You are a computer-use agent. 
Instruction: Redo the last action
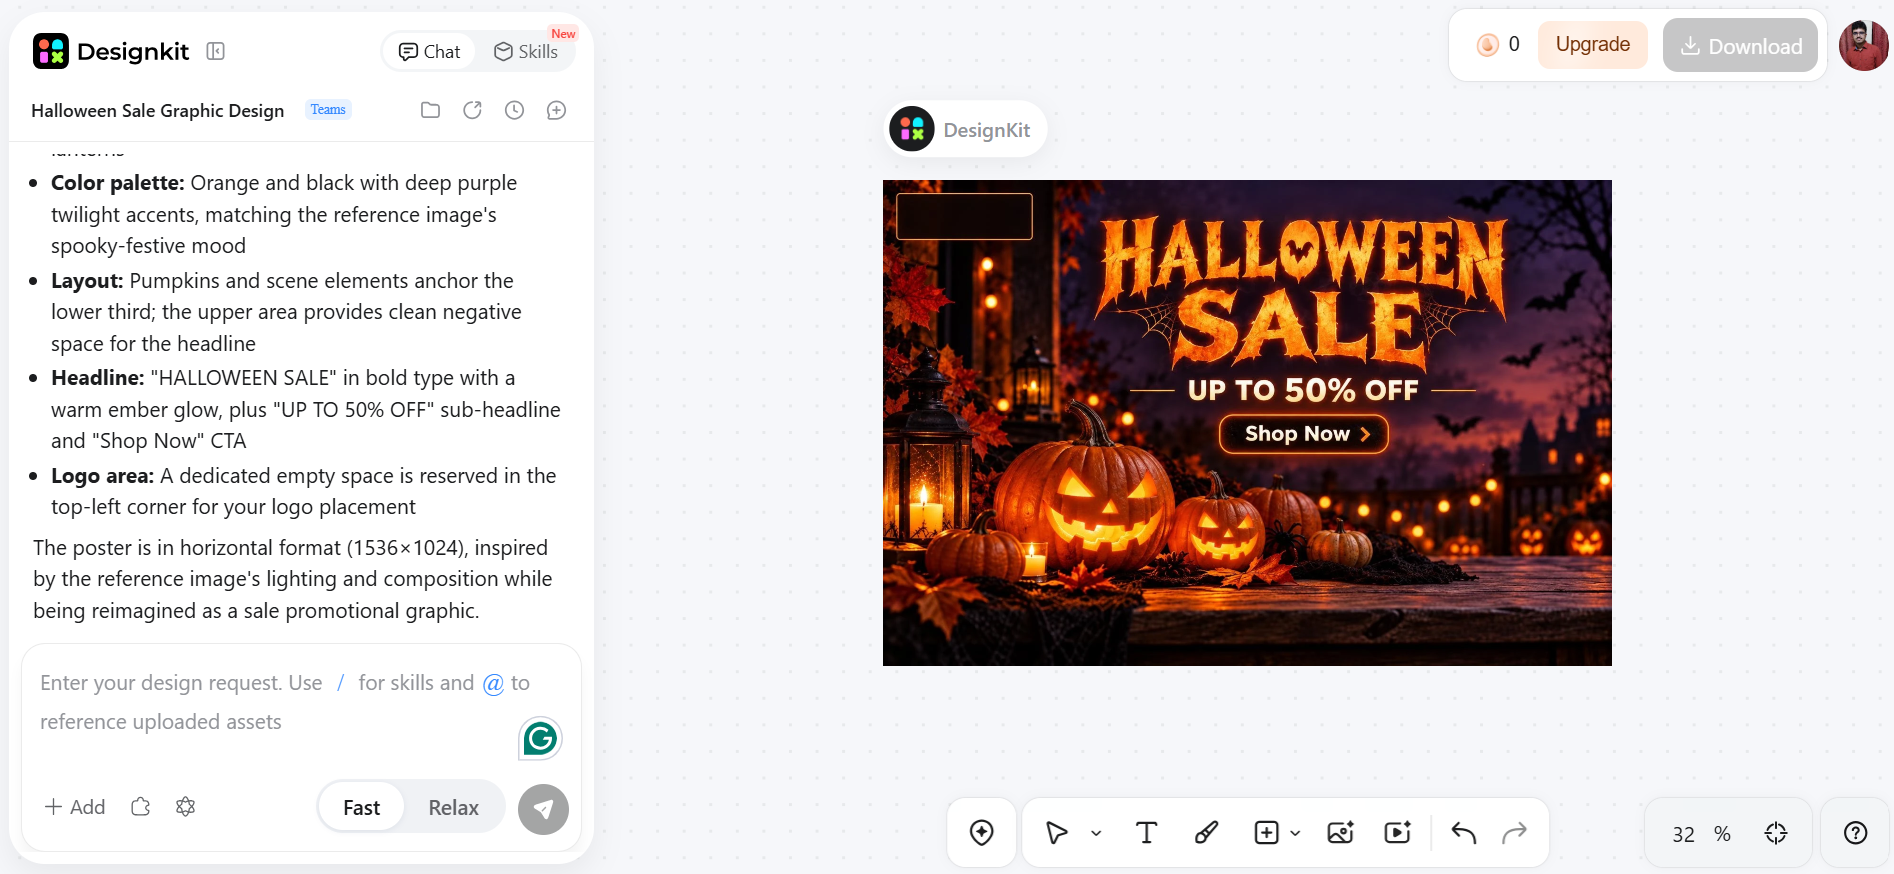pos(1515,833)
